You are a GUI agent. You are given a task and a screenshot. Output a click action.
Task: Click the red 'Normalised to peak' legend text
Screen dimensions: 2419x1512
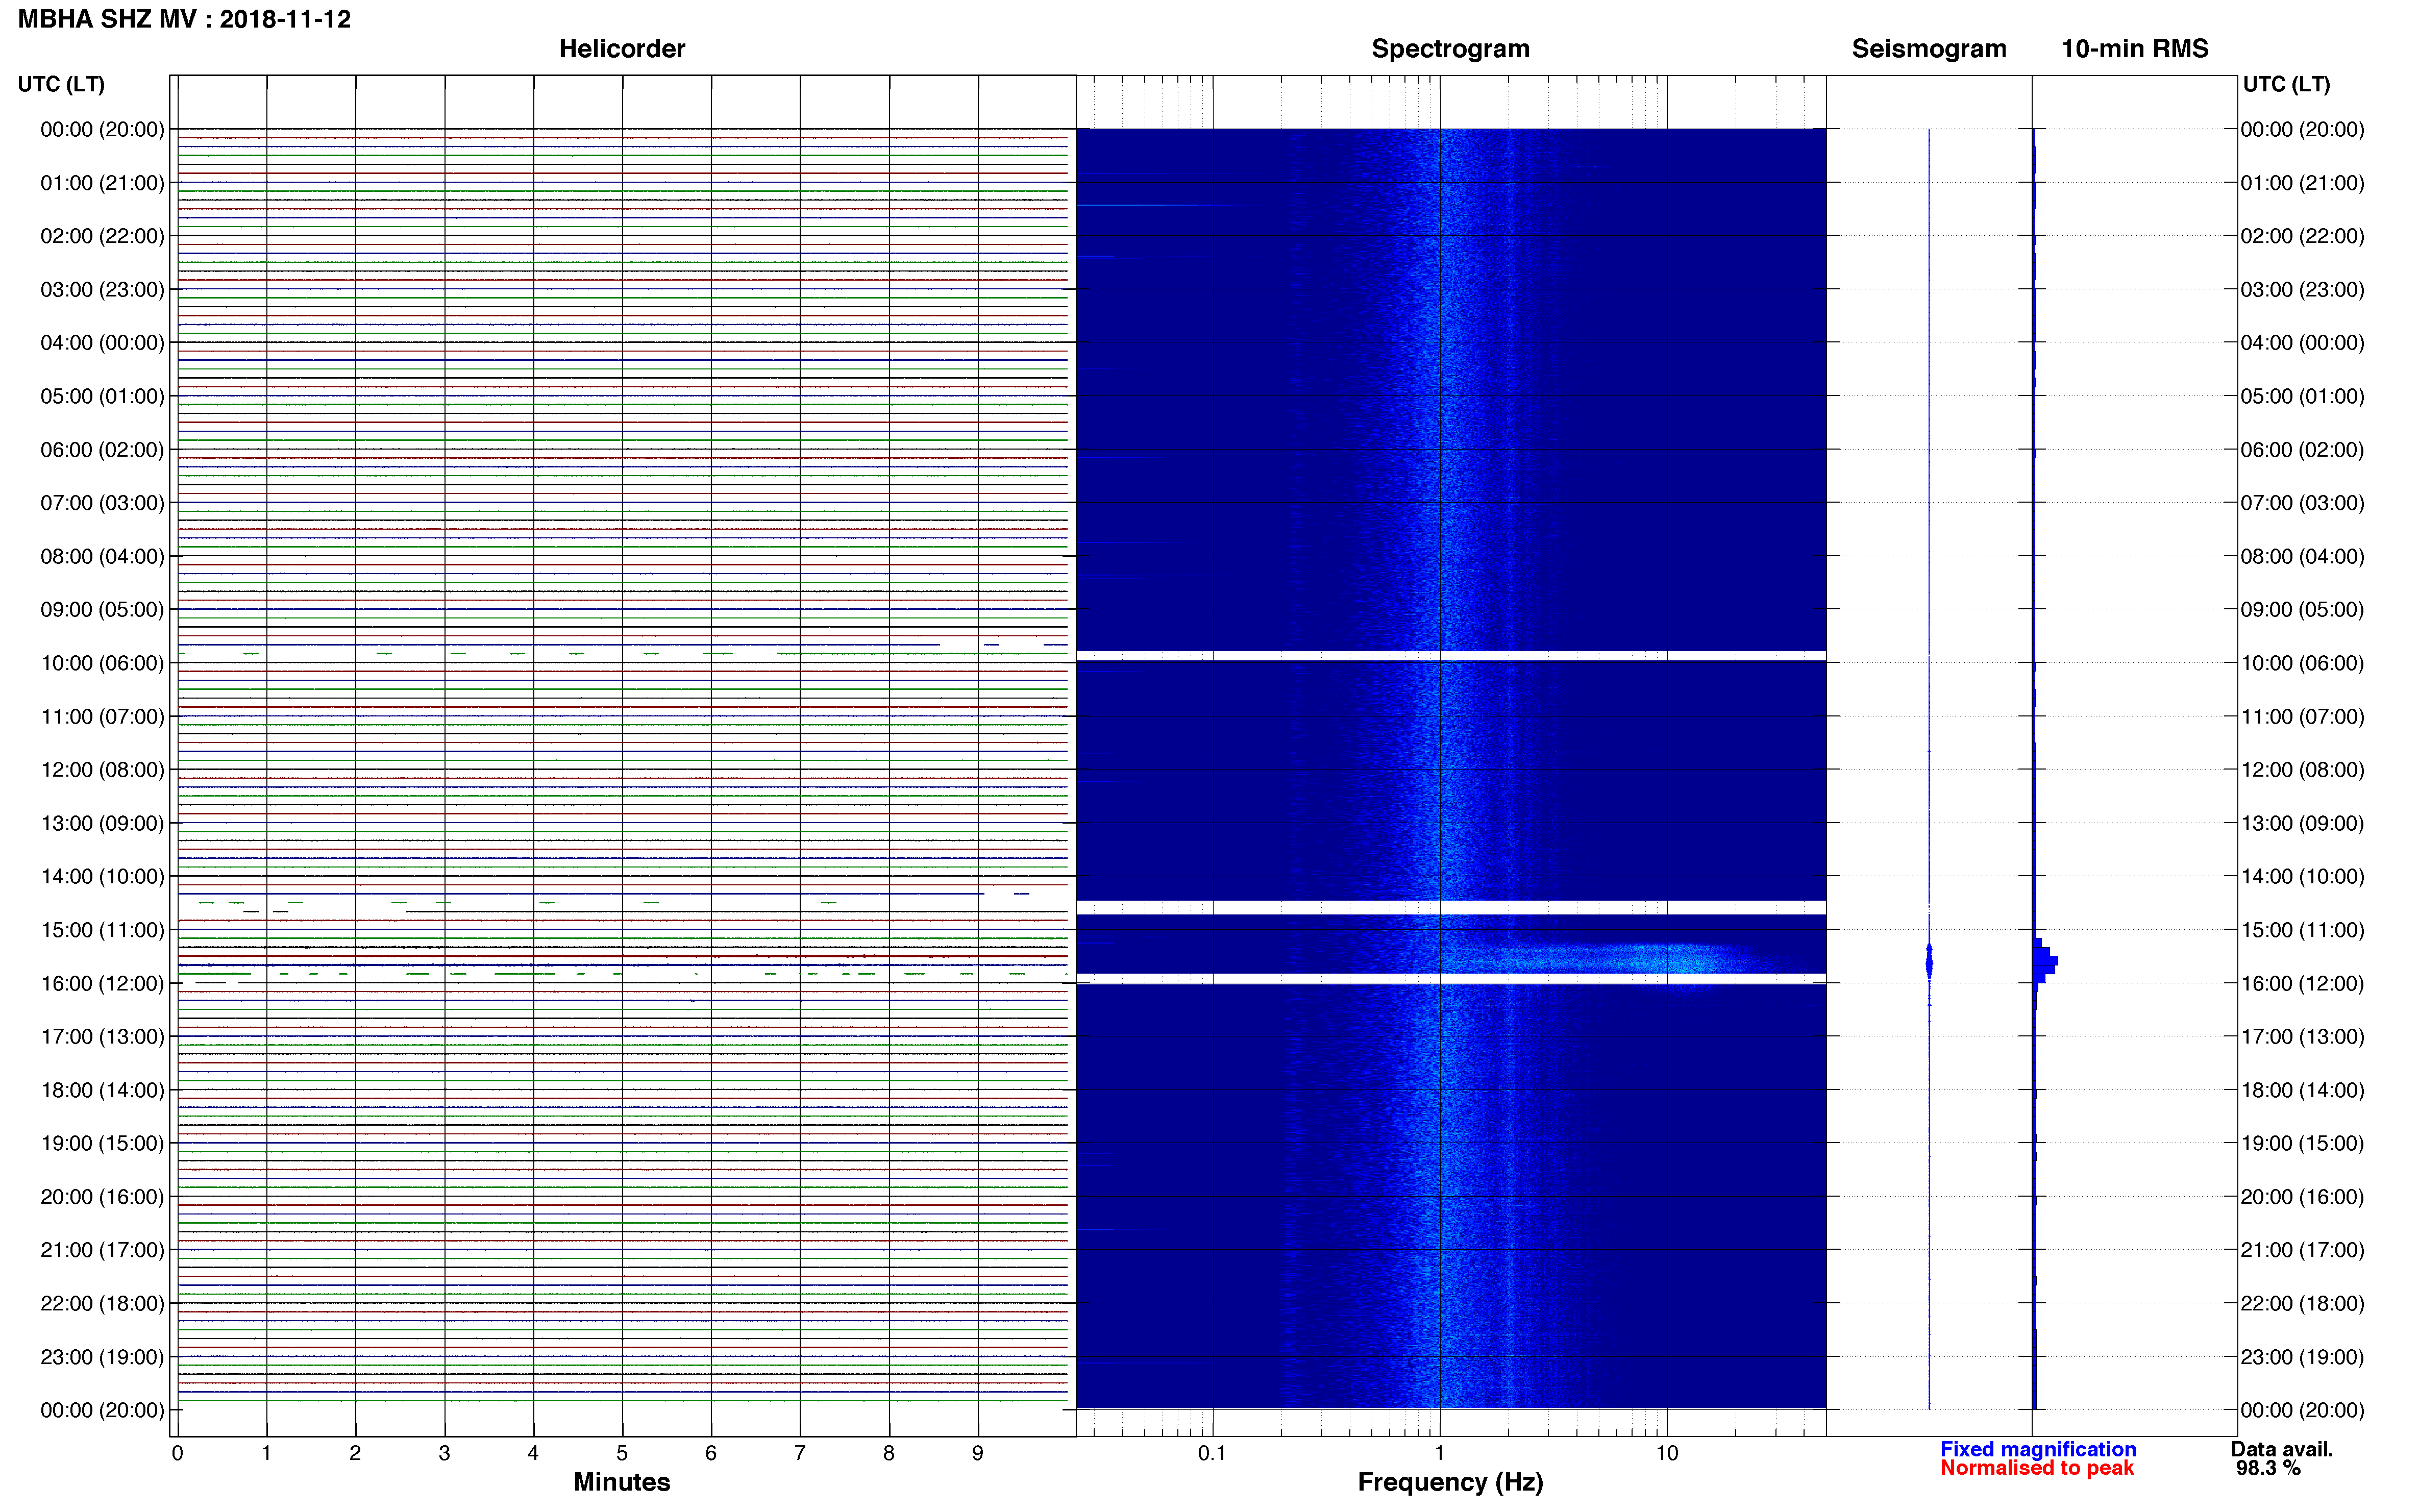coord(2037,1468)
